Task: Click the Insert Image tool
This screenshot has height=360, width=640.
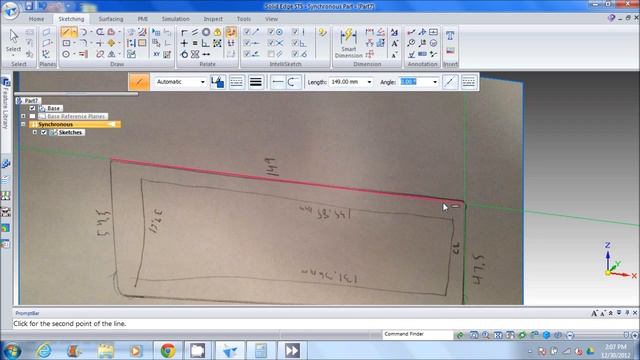Action: tap(450, 51)
